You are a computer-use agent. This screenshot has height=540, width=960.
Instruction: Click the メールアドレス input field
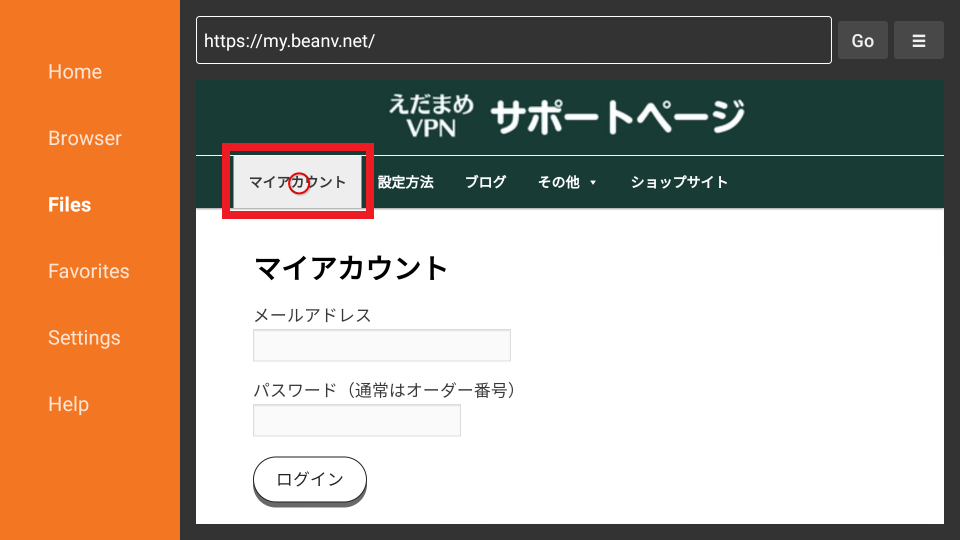pyautogui.click(x=381, y=345)
